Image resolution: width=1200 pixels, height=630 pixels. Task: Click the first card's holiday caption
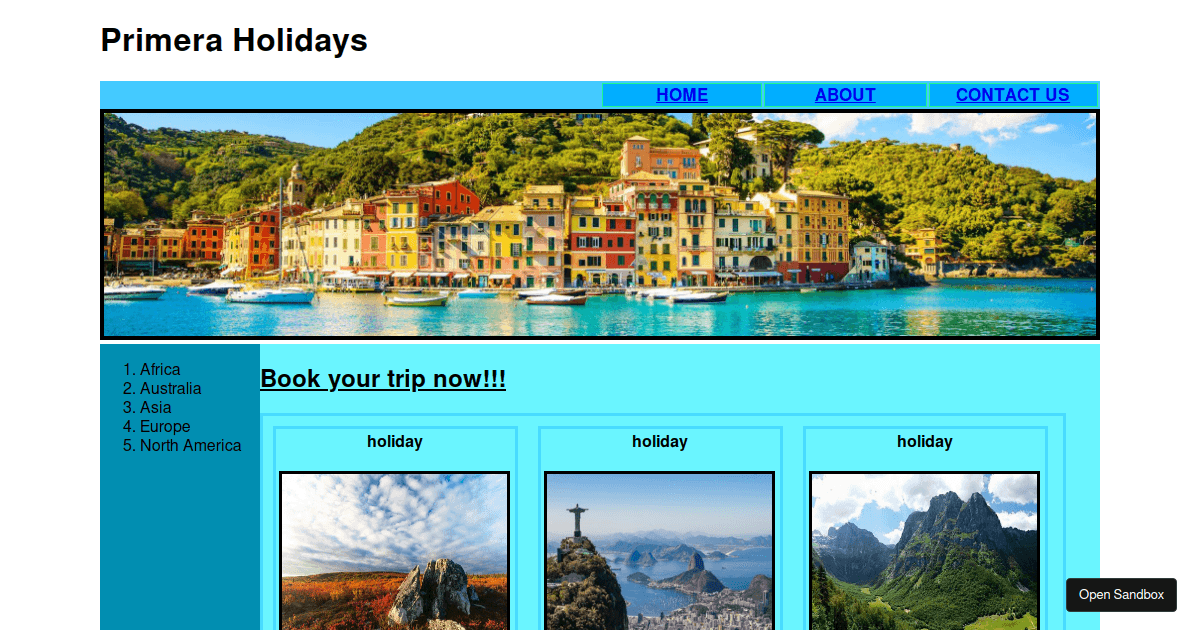pos(395,442)
